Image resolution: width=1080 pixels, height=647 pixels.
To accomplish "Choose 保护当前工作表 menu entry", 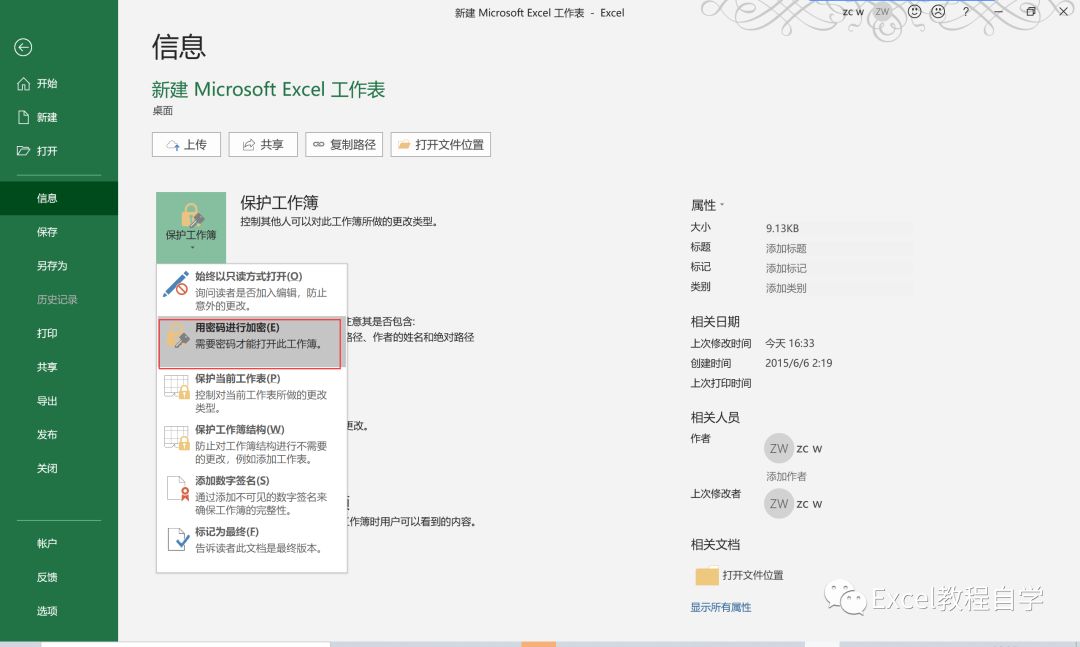I will coord(252,393).
